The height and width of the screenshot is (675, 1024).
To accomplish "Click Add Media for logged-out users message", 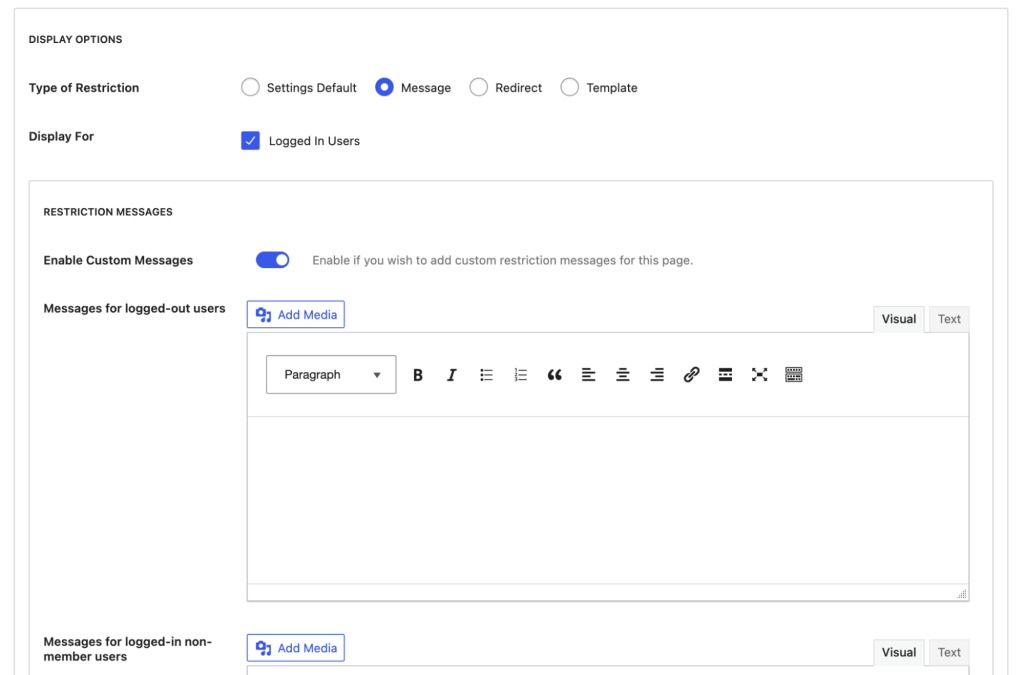I will click(x=295, y=313).
